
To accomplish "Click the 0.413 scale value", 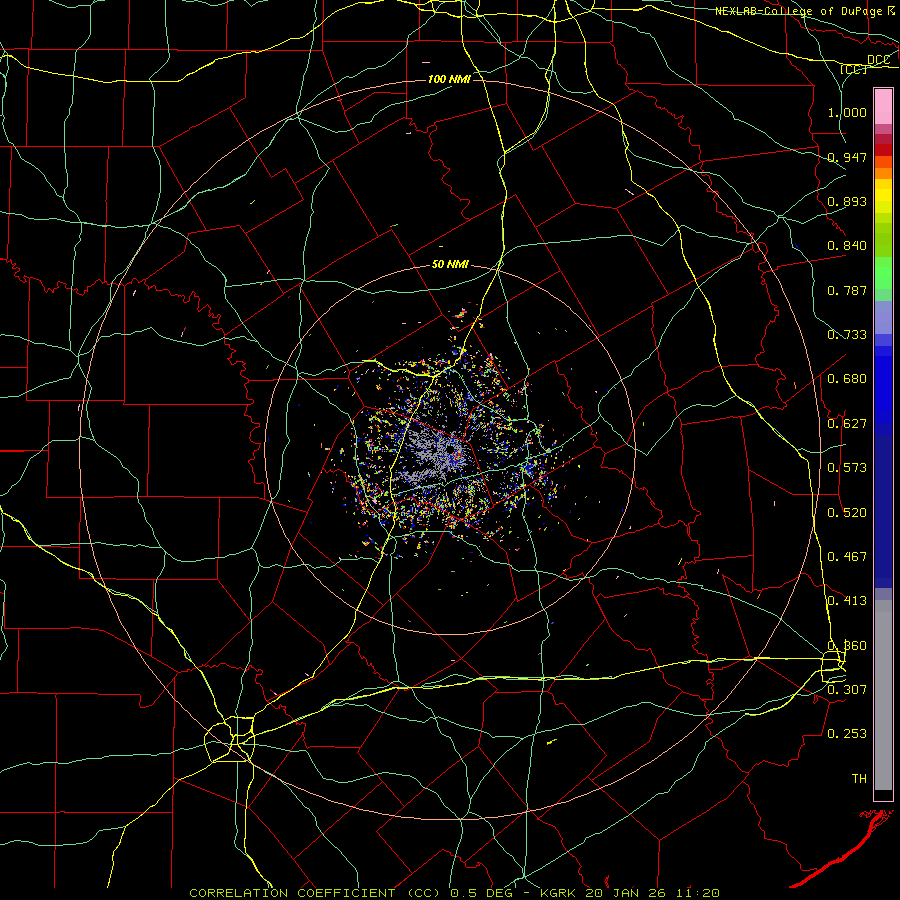I will pyautogui.click(x=847, y=601).
